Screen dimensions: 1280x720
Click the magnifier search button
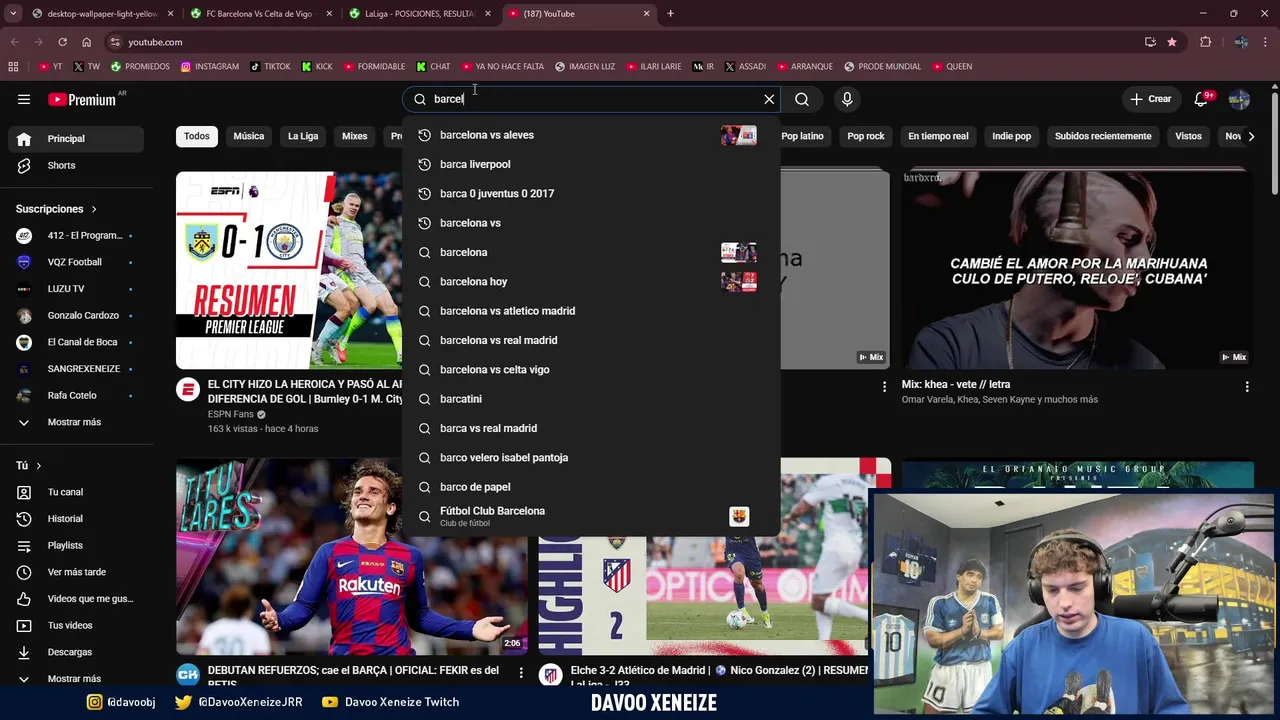click(802, 99)
